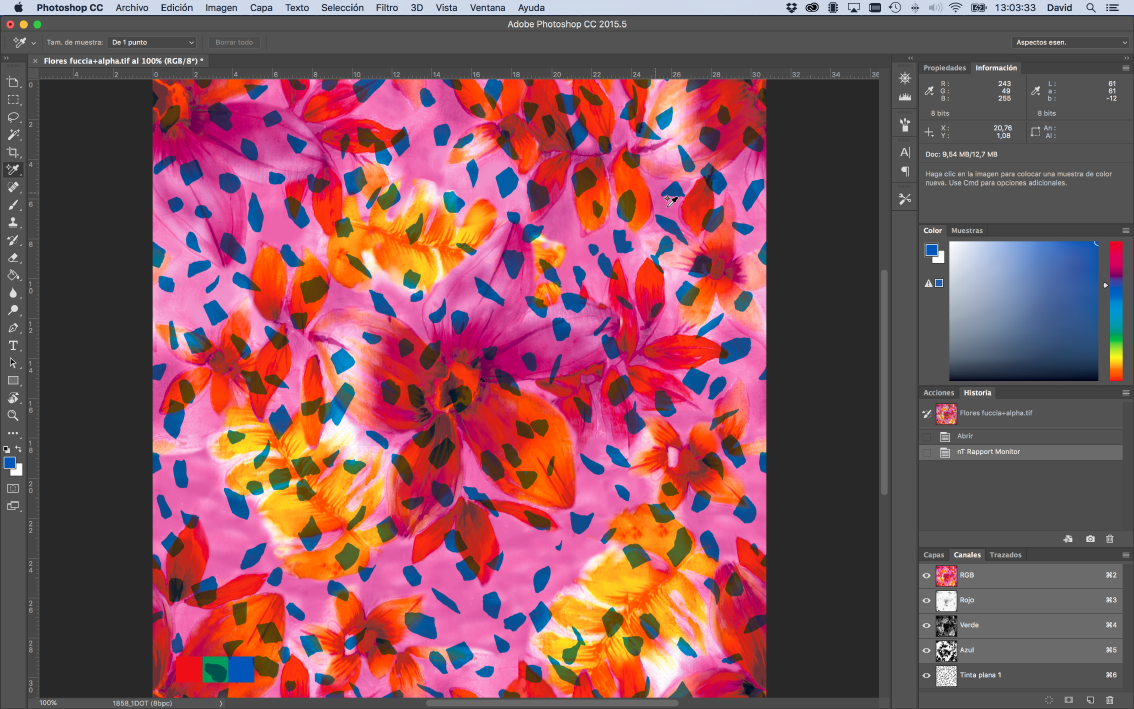Switch to the Capas tab
1134x709 pixels.
click(934, 555)
